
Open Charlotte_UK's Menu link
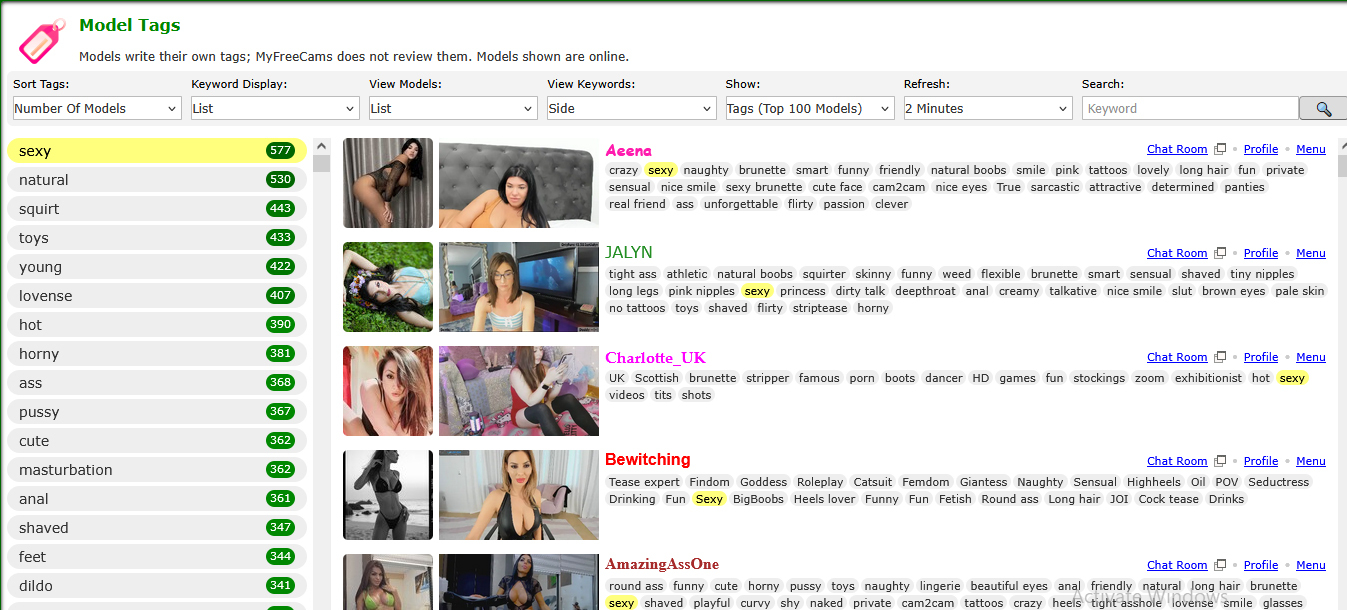click(1311, 357)
